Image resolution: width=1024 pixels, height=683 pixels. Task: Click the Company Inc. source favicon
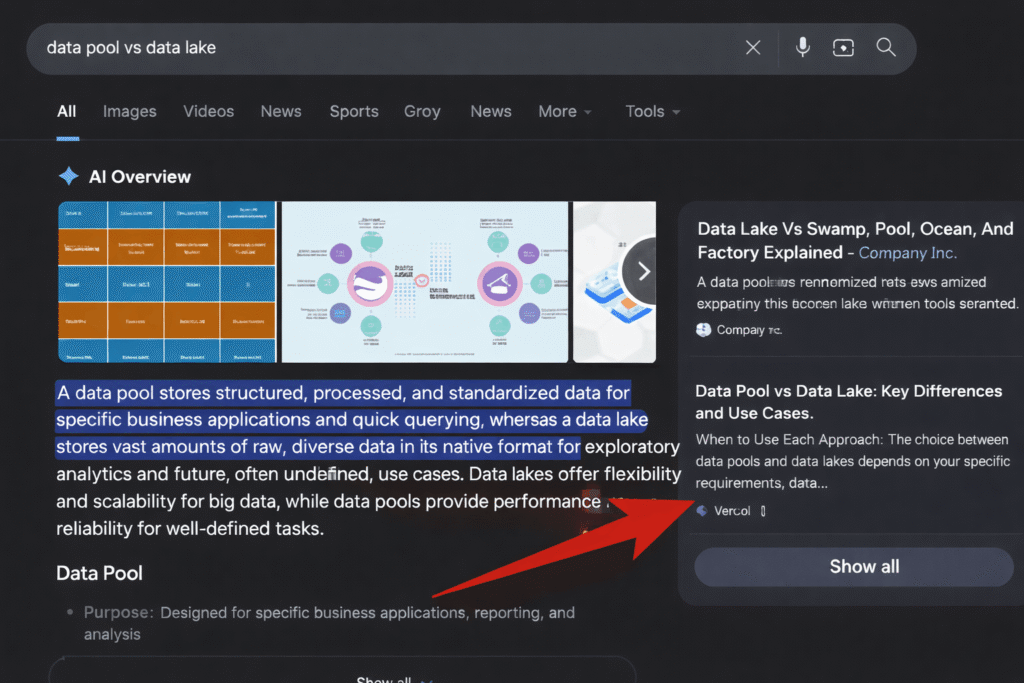click(x=704, y=330)
